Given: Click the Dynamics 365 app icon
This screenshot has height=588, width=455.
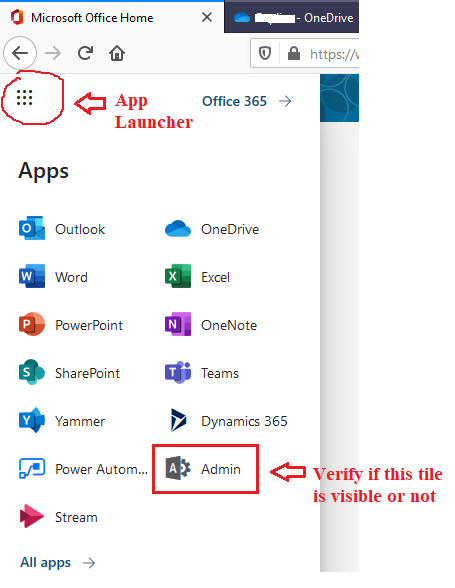Looking at the screenshot, I should [x=178, y=420].
